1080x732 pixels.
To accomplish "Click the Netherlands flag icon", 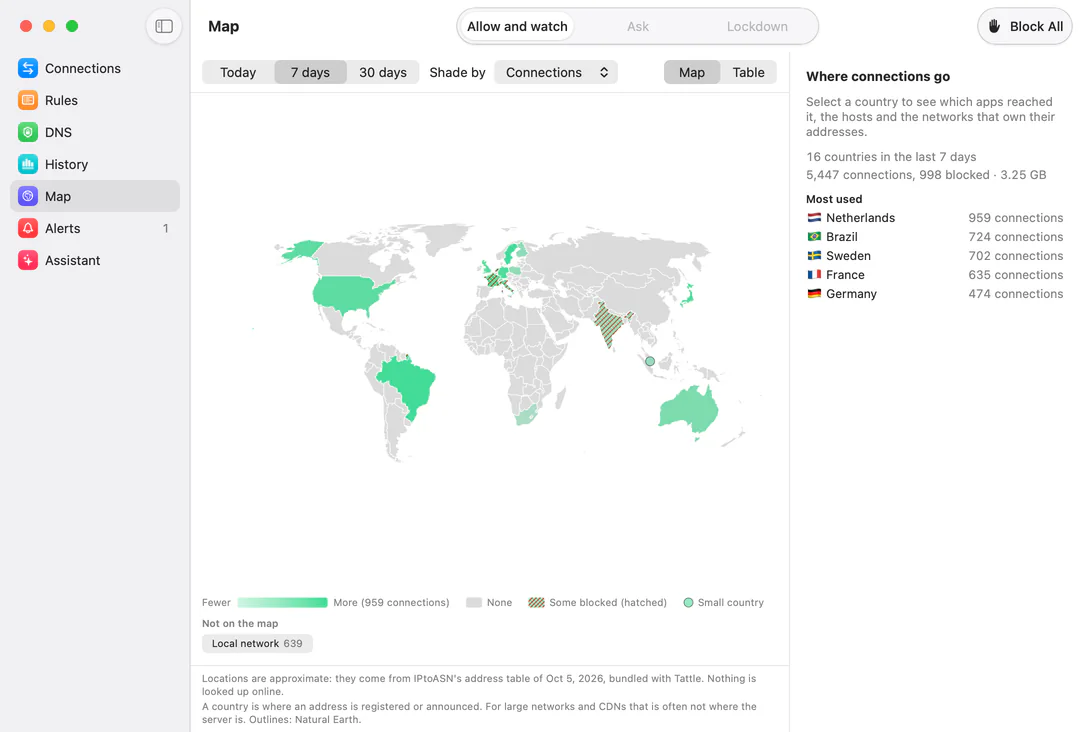I will pos(814,218).
